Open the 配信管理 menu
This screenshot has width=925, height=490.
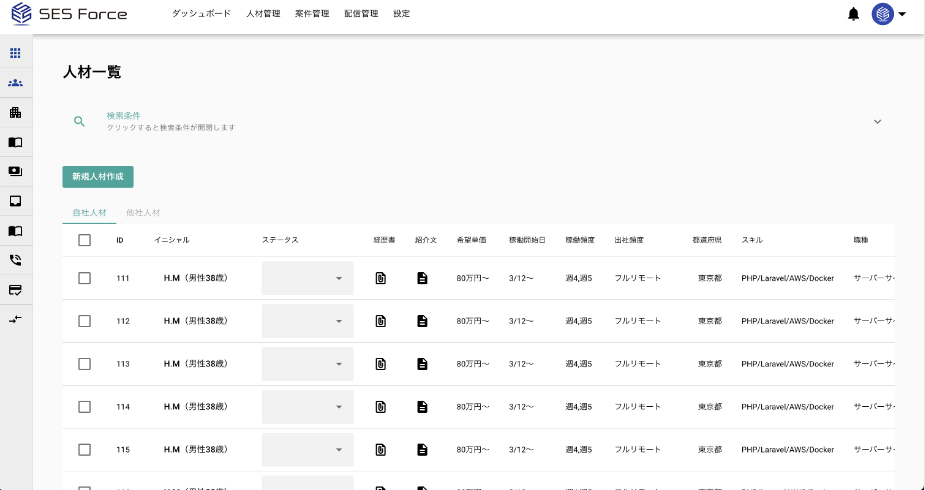(x=361, y=14)
